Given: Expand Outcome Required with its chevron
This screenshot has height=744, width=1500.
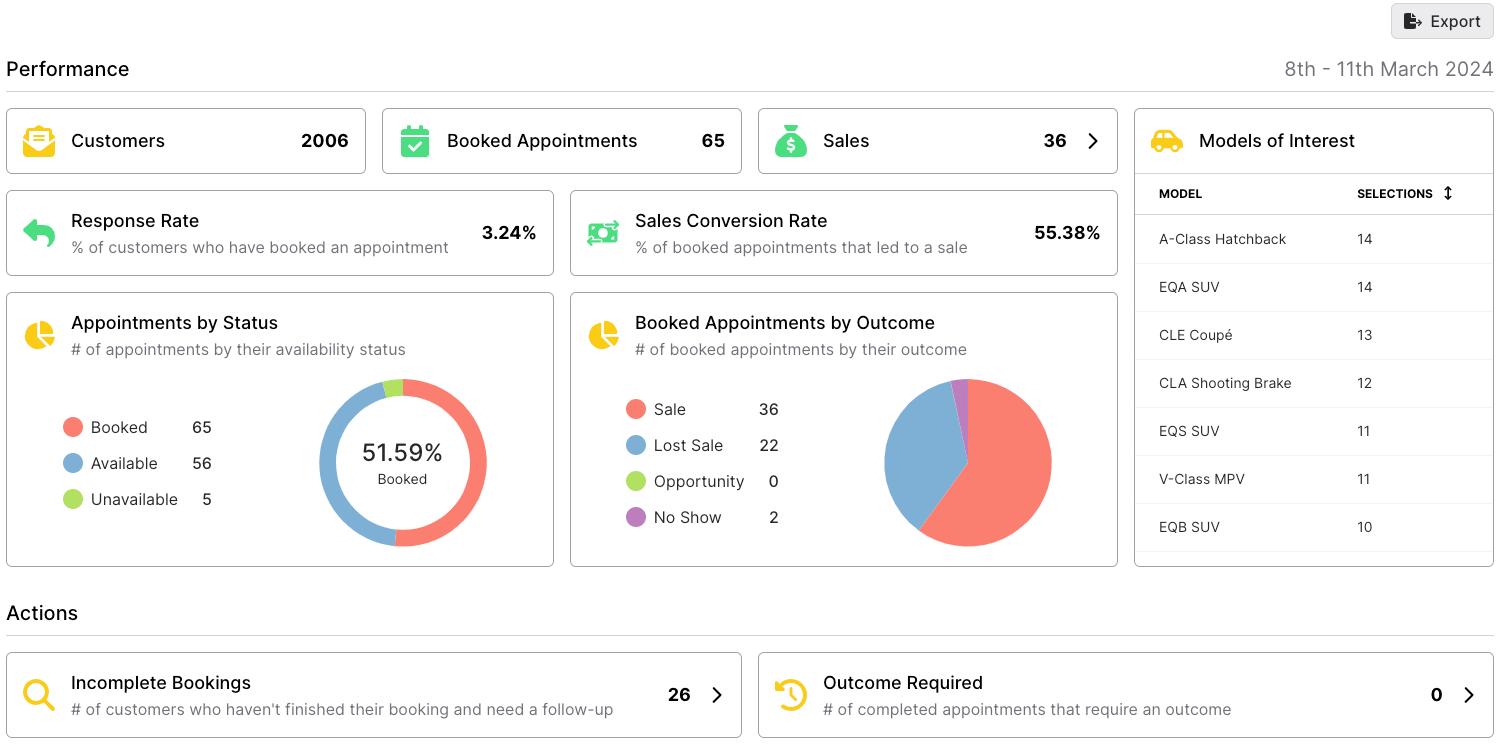Looking at the screenshot, I should (1469, 695).
